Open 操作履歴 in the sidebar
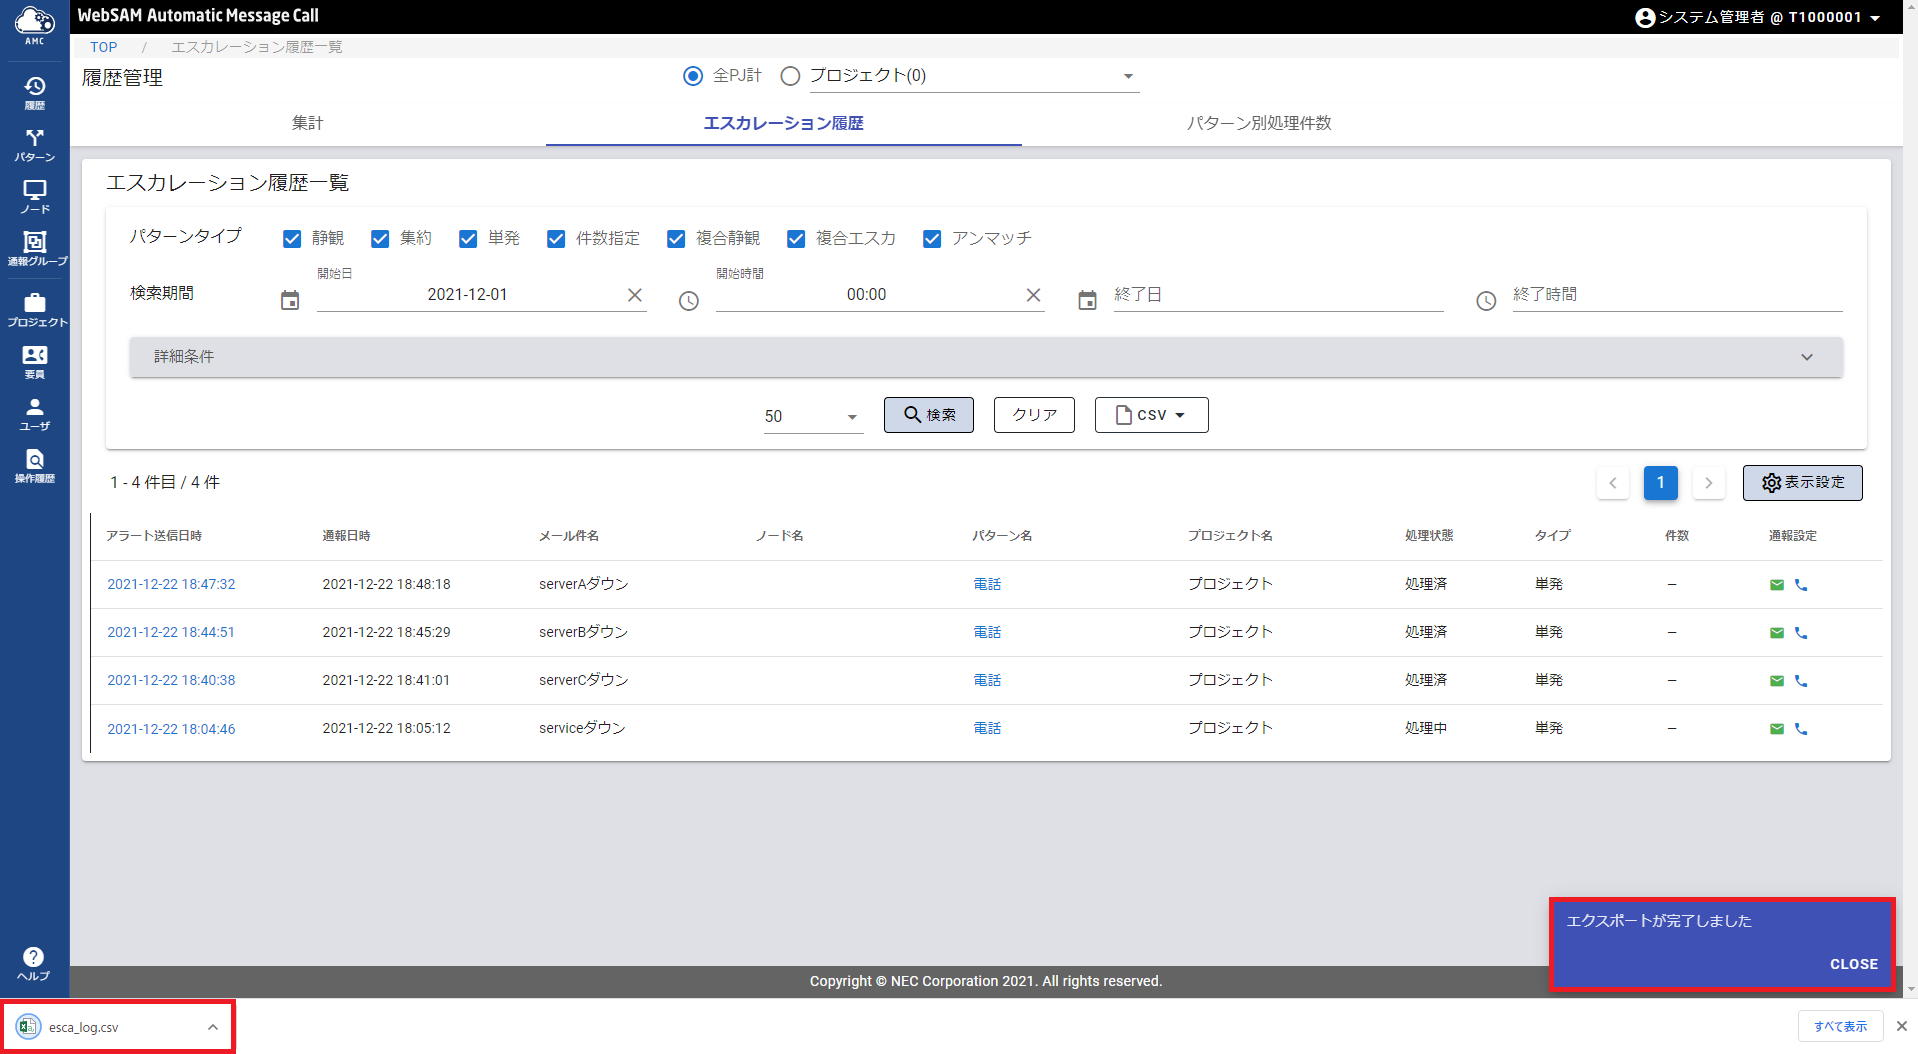This screenshot has width=1918, height=1054. (34, 465)
